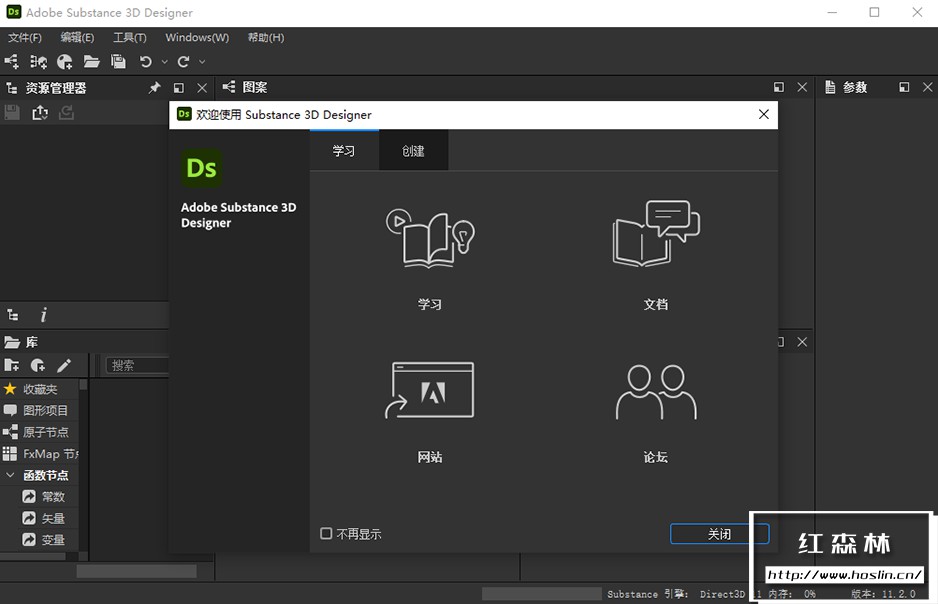Viewport: 938px width, 604px height.
Task: Click the undo arrow in the toolbar
Action: [x=146, y=62]
